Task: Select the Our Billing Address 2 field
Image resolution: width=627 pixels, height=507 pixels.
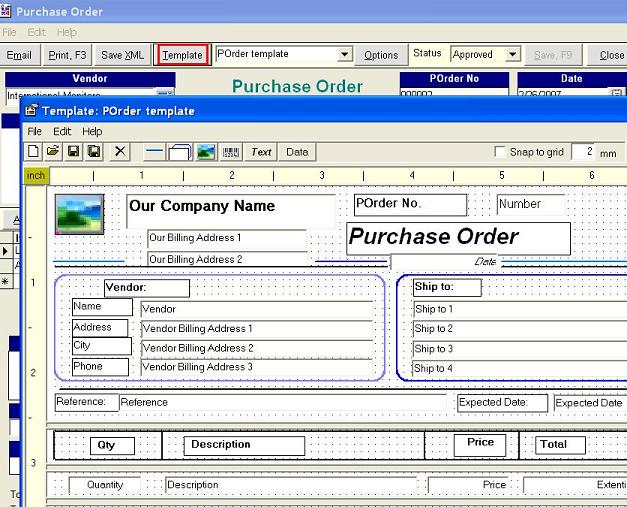Action: click(227, 259)
